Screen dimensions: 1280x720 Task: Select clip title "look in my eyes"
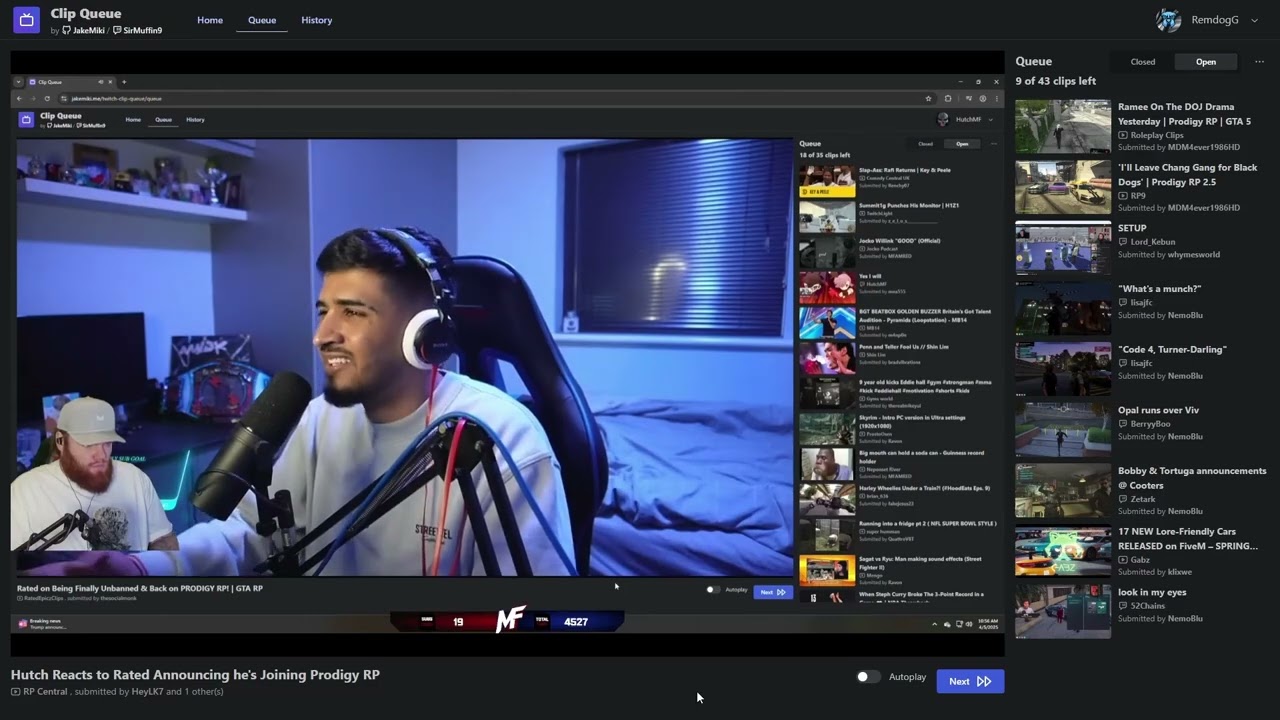pos(1152,592)
